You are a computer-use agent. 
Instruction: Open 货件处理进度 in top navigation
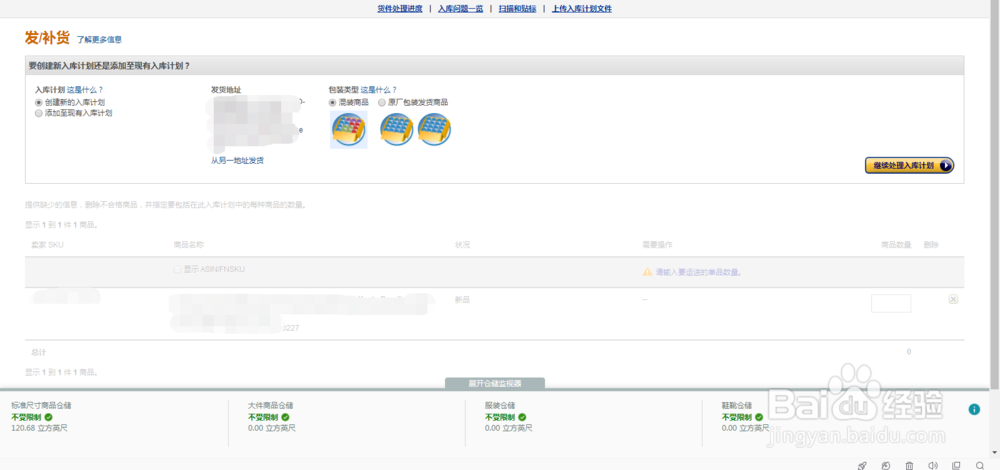click(400, 9)
